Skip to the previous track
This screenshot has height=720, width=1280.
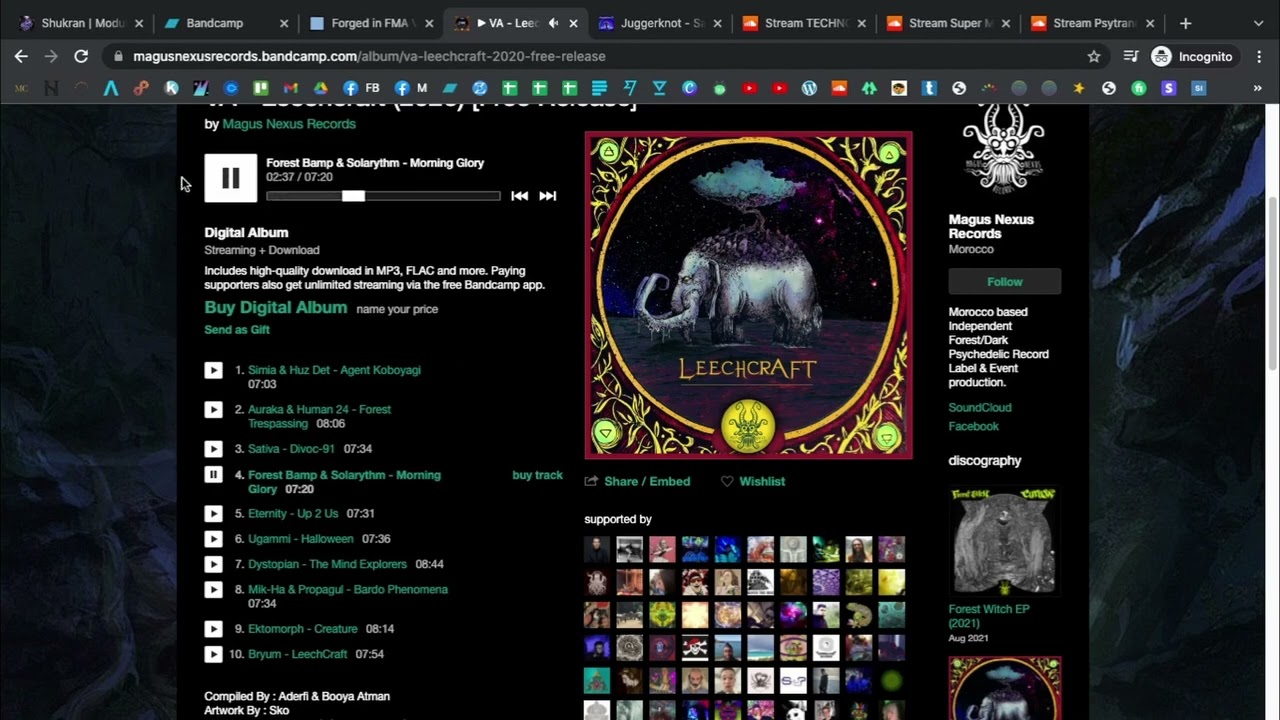[x=519, y=196]
